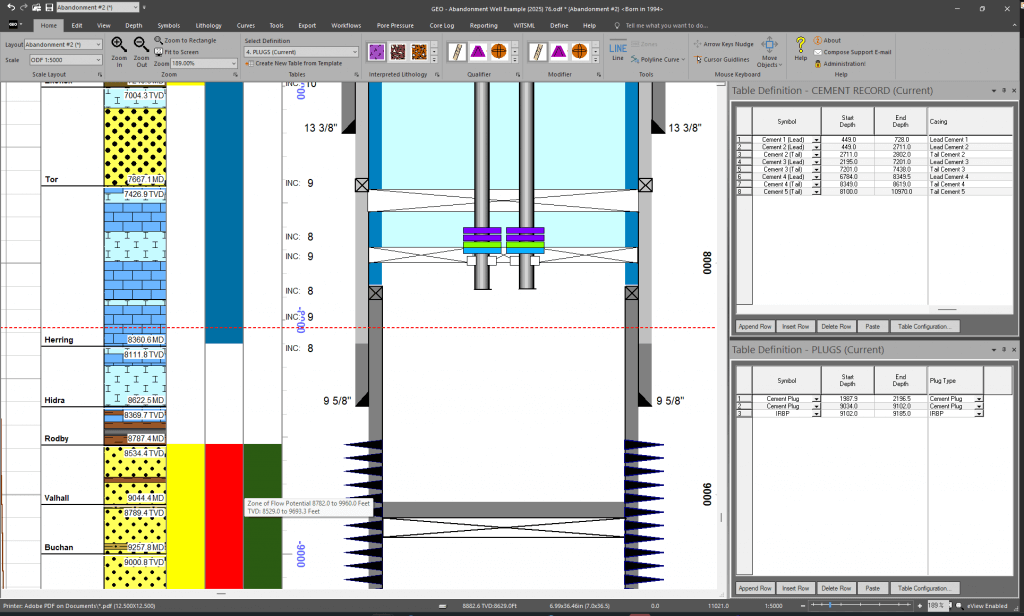Select the 9102.0 Start Depth cell
The height and width of the screenshot is (616, 1024).
[x=848, y=413]
